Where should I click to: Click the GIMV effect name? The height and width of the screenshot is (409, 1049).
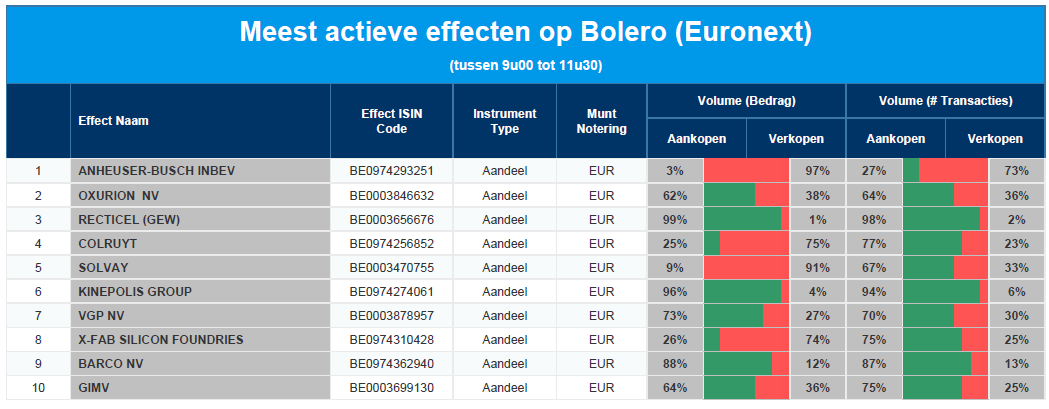(92, 388)
